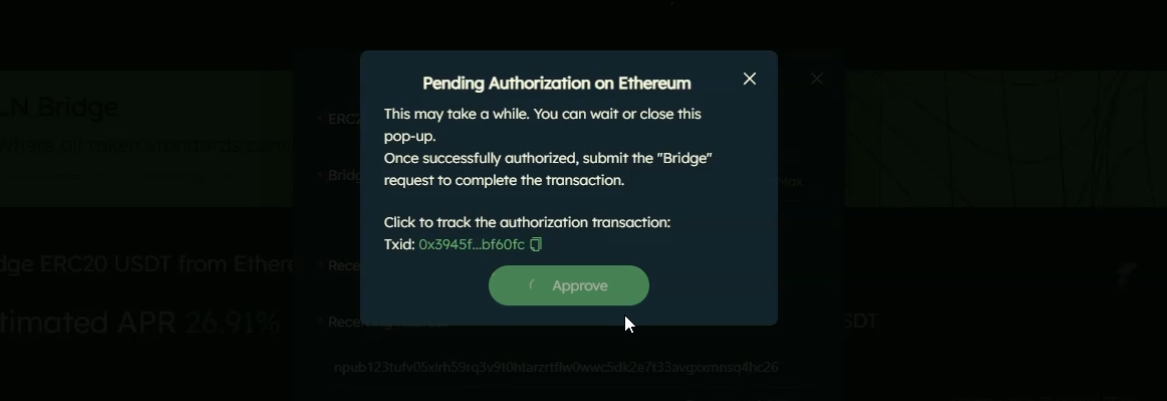1167x401 pixels.
Task: Close the dimmed bridge dialog behind
Action: (816, 79)
